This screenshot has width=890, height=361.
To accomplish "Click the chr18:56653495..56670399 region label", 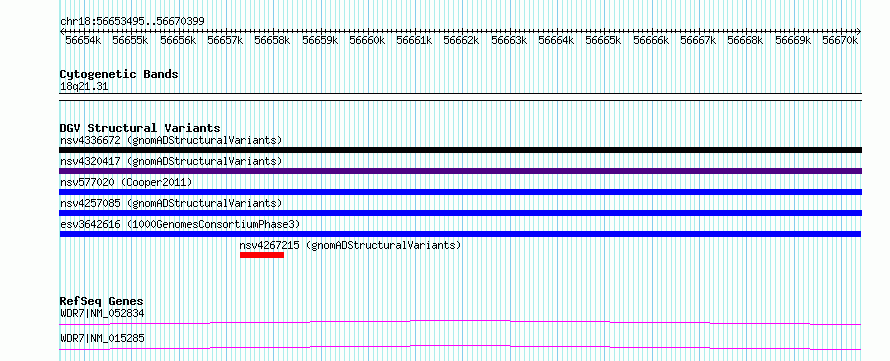I will coord(132,22).
